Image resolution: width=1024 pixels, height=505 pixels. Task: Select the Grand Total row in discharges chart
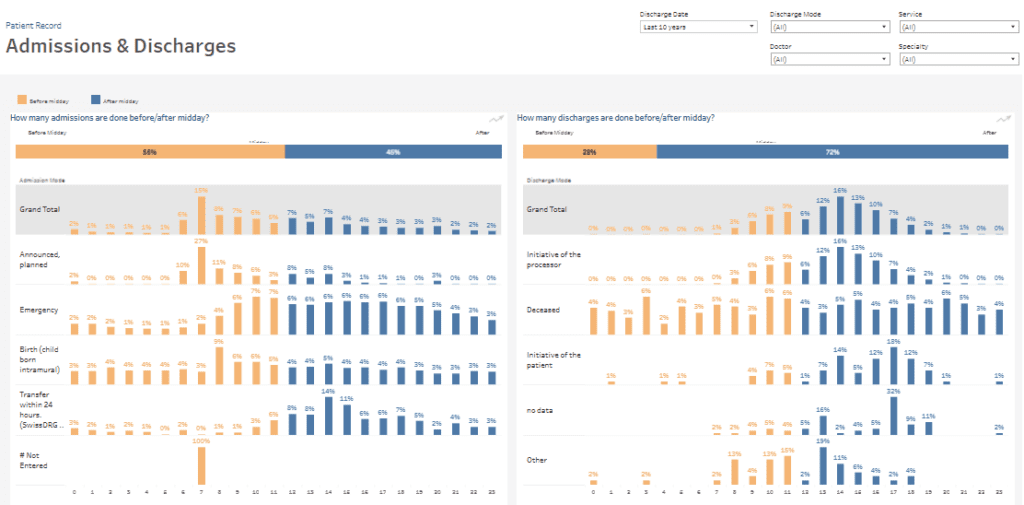pos(766,210)
